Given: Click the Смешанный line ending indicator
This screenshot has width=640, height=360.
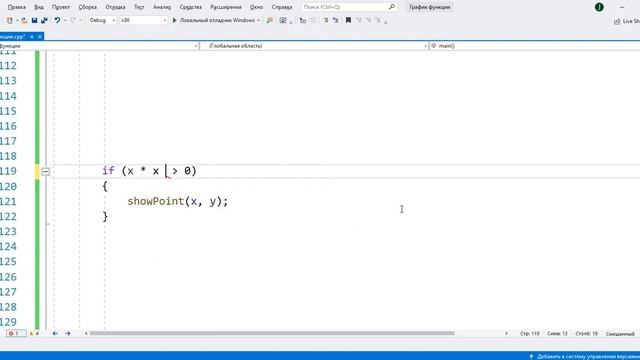Looking at the screenshot, I should [620, 334].
